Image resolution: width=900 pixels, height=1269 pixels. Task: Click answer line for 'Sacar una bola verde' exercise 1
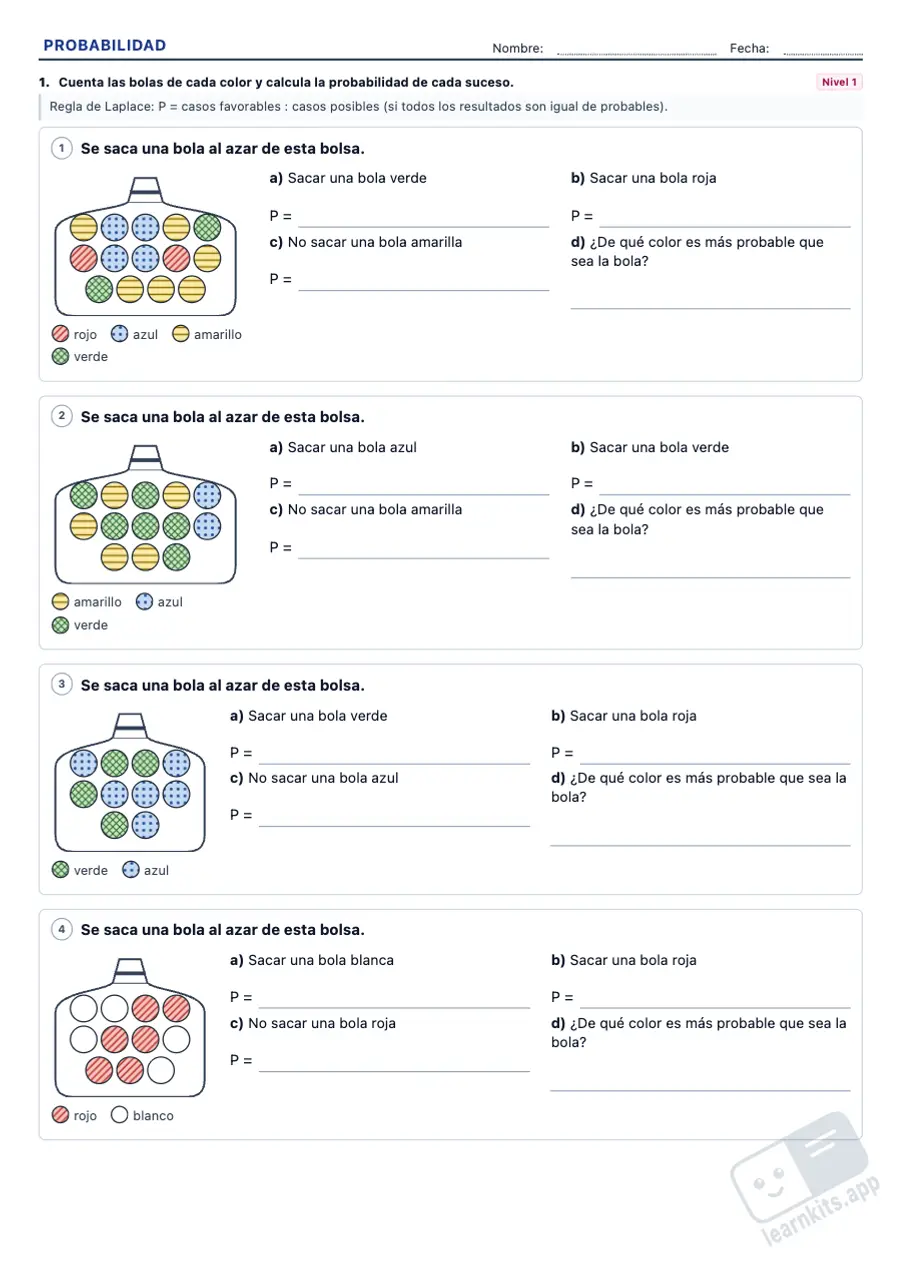tap(424, 226)
